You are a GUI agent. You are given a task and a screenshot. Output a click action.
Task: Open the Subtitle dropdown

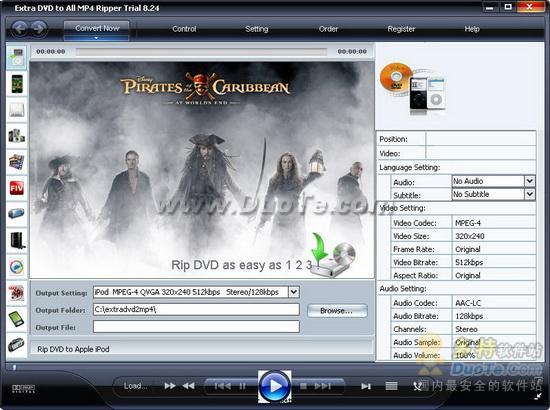point(530,194)
